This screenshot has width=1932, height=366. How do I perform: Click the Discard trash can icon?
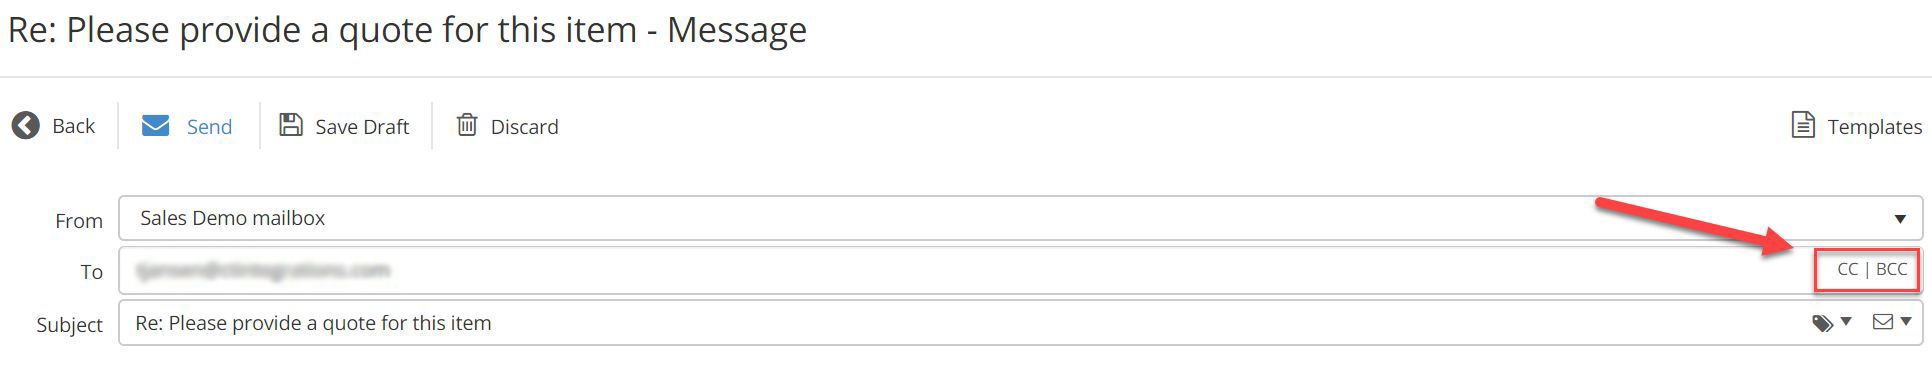[467, 125]
